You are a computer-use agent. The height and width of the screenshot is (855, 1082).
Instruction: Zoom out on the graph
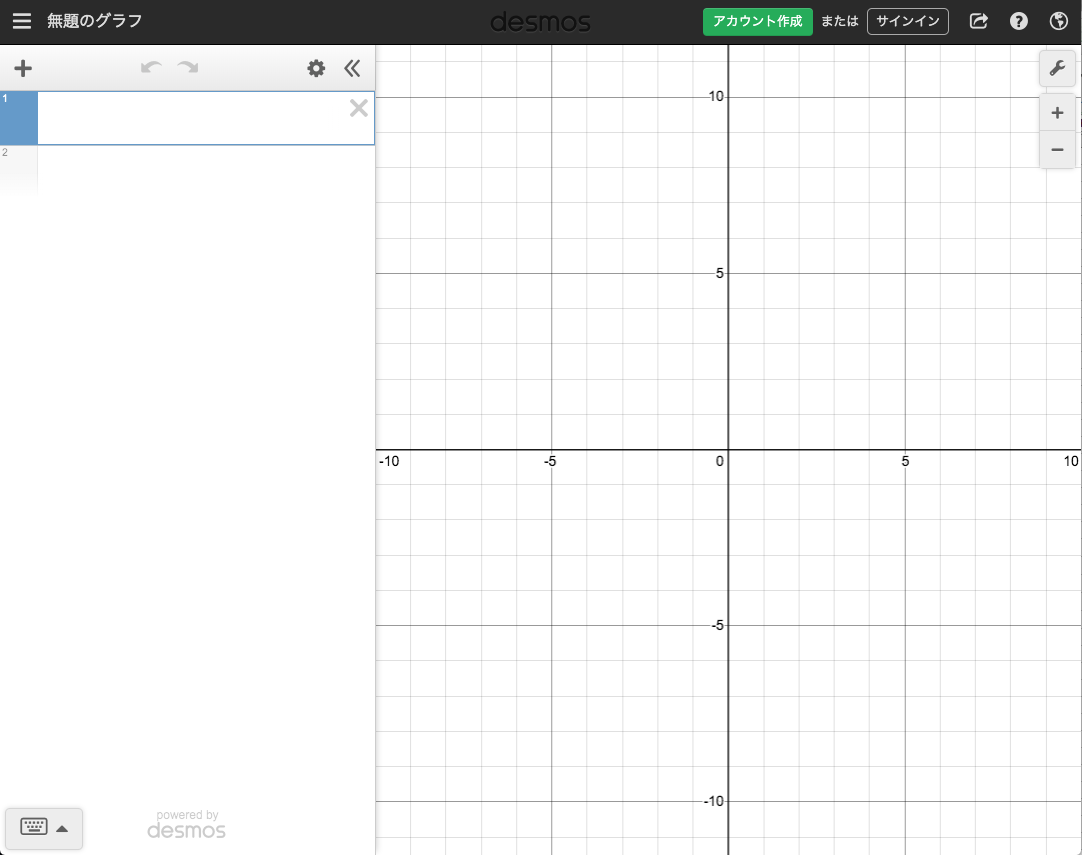point(1056,150)
